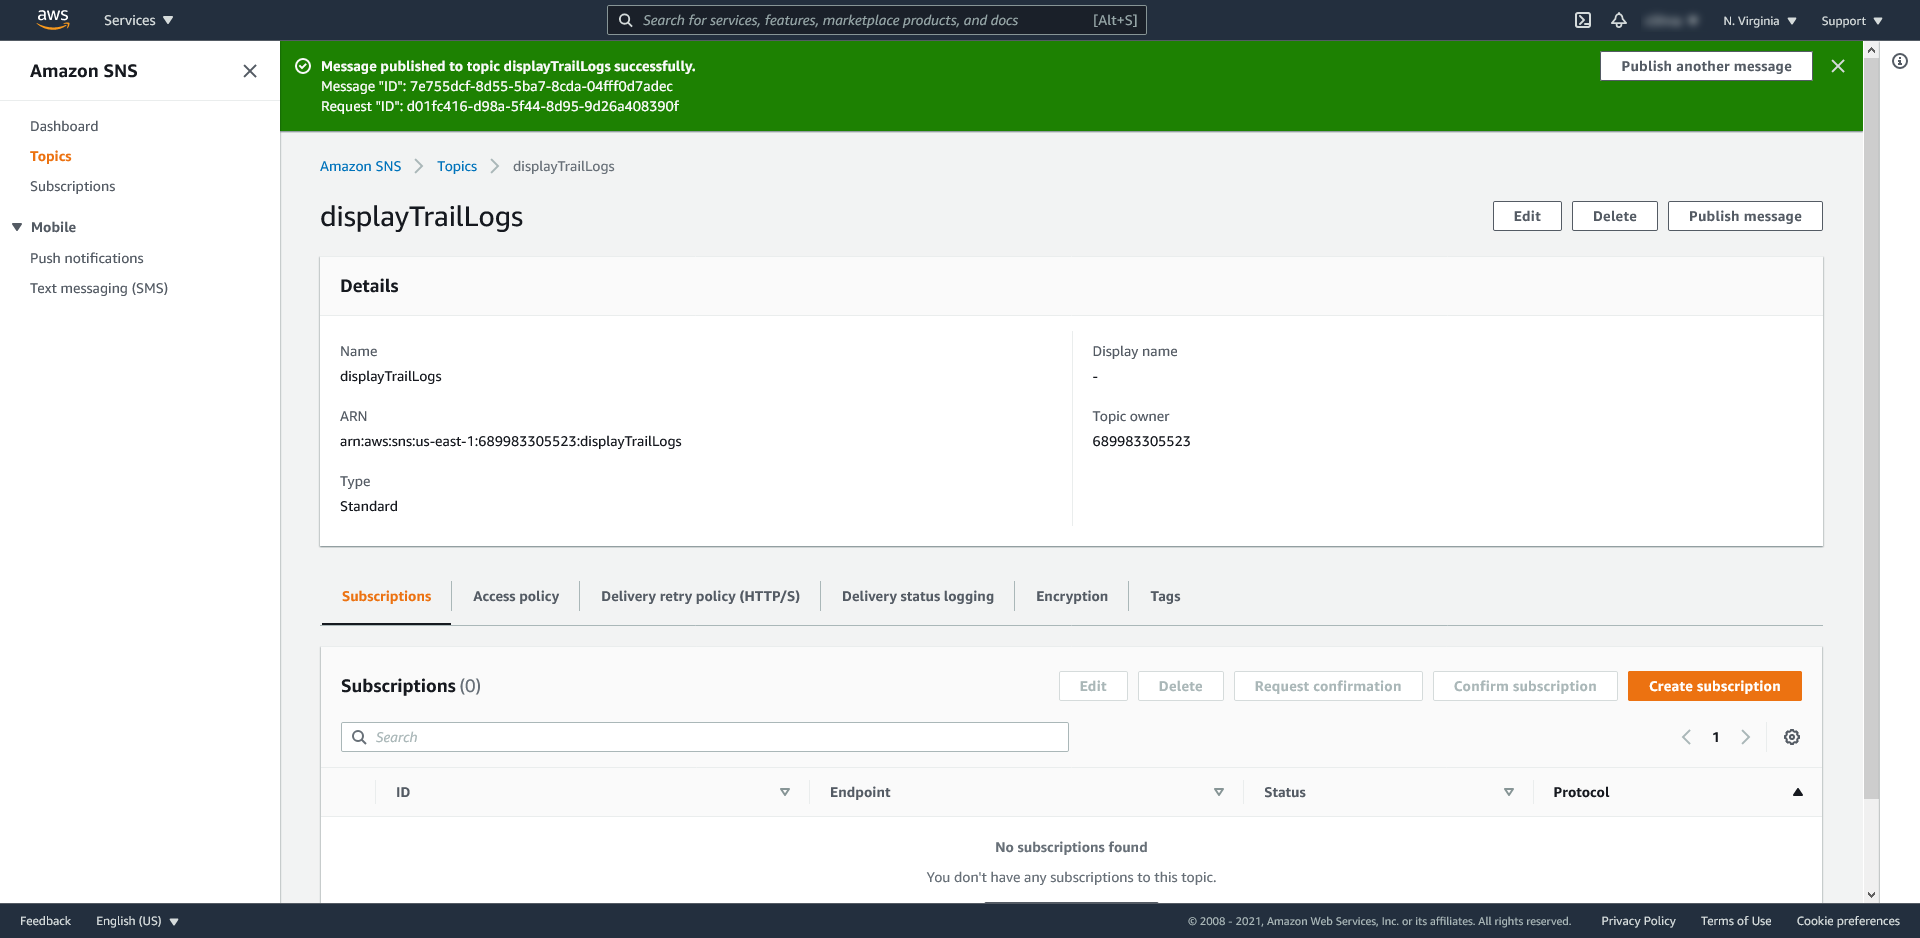Screen dimensions: 1920x938
Task: Switch to Delivery retry policy (HTTP/S) tab
Action: (x=700, y=596)
